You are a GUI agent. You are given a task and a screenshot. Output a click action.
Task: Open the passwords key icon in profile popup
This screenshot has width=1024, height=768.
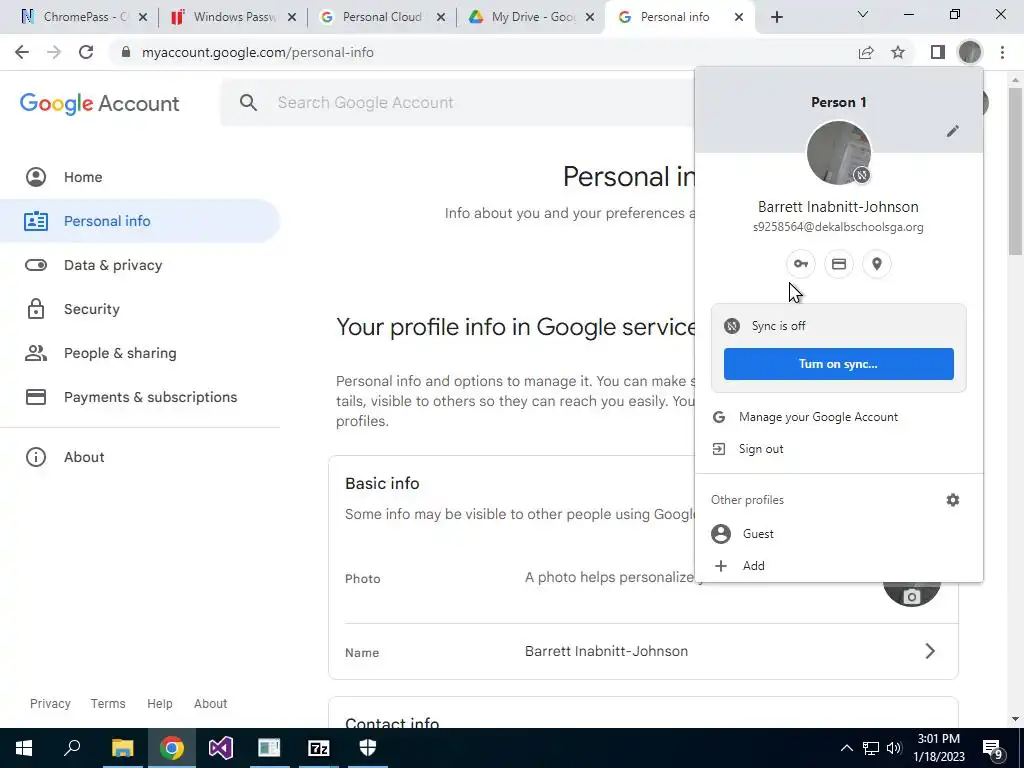(801, 264)
